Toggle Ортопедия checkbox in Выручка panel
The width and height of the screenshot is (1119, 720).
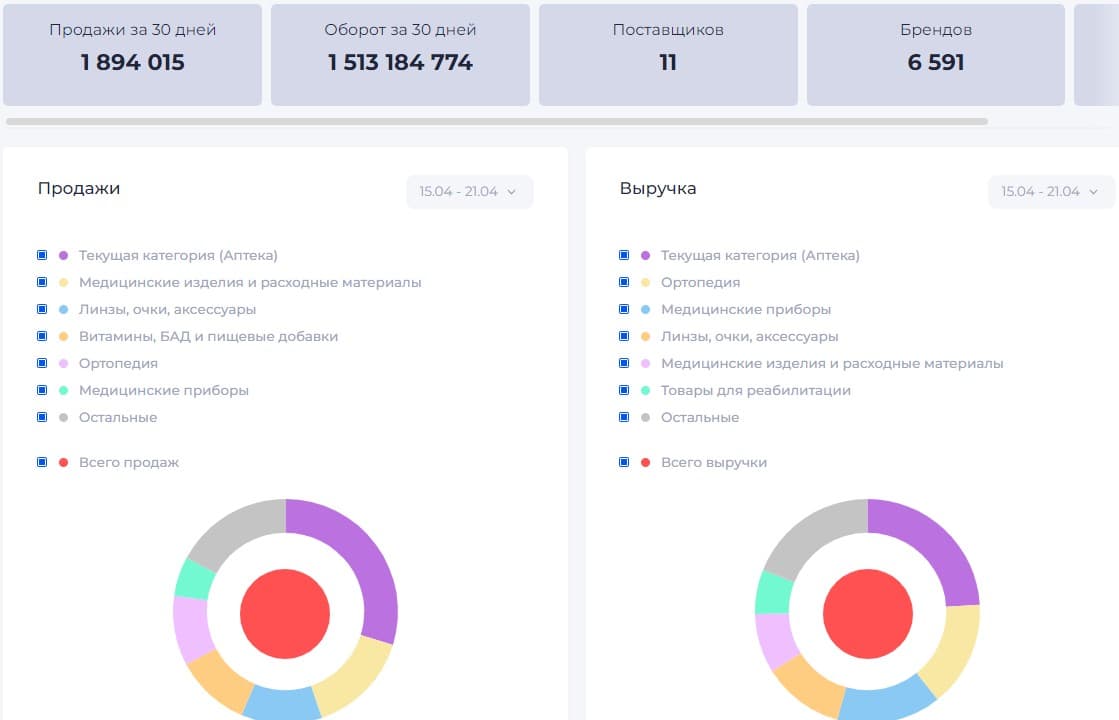(x=624, y=282)
